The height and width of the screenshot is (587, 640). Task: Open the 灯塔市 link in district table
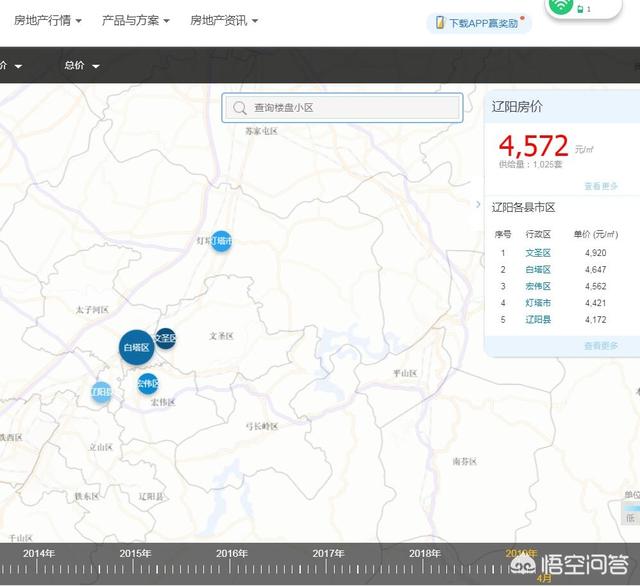click(540, 303)
